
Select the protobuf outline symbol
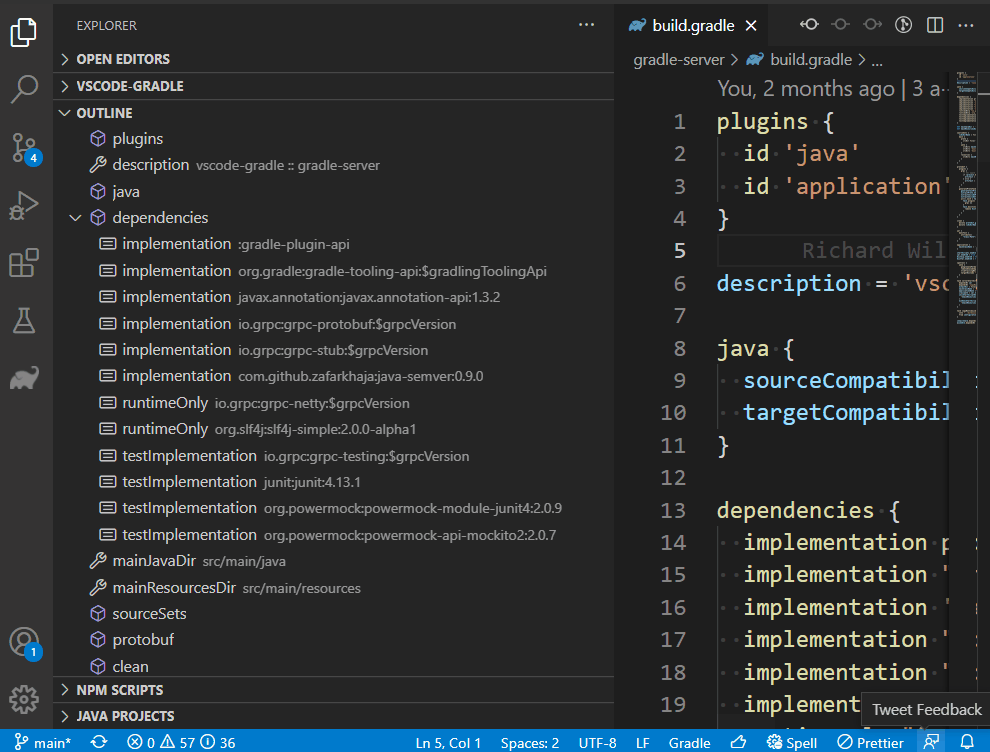pyautogui.click(x=333, y=640)
